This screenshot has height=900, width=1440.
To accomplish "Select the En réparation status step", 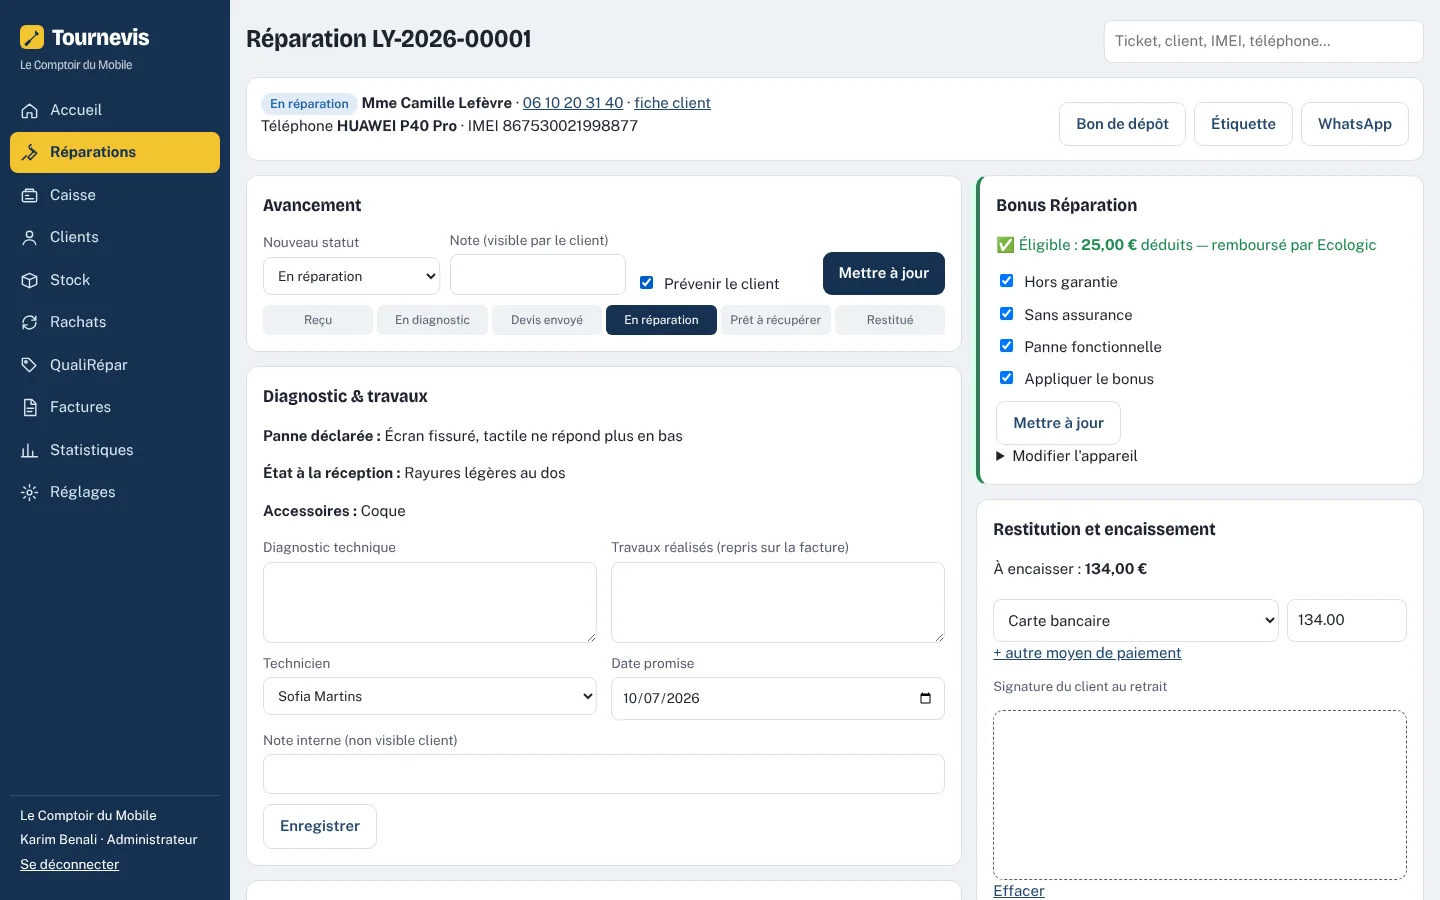I will click(x=661, y=320).
